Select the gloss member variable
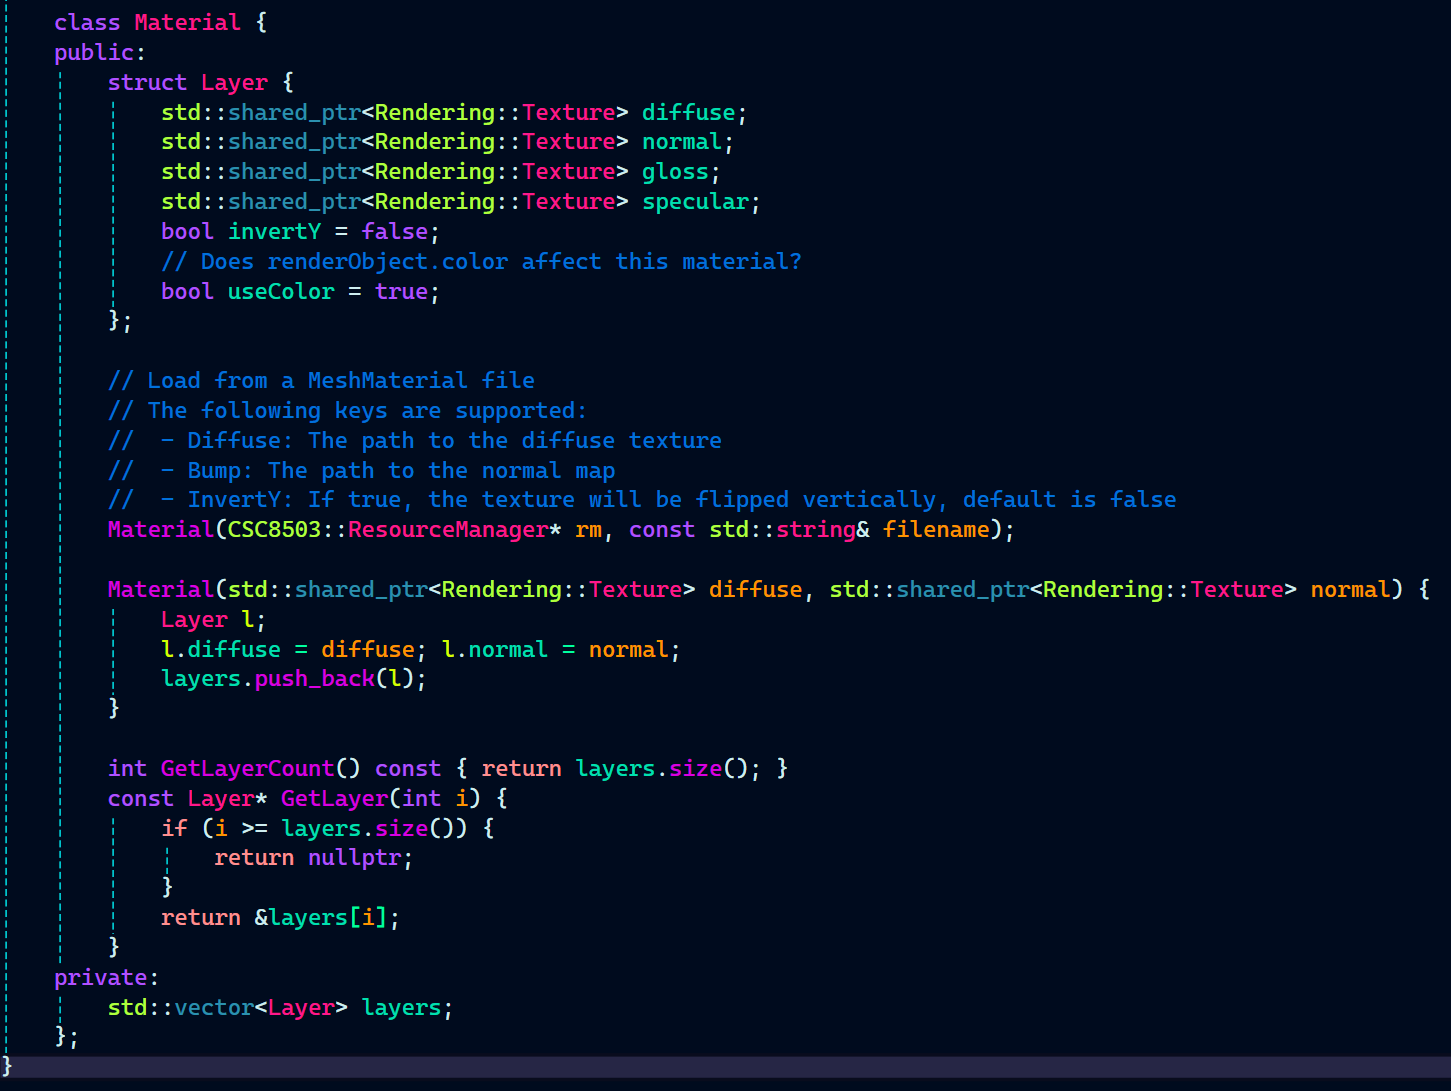Image resolution: width=1451 pixels, height=1091 pixels. click(675, 172)
